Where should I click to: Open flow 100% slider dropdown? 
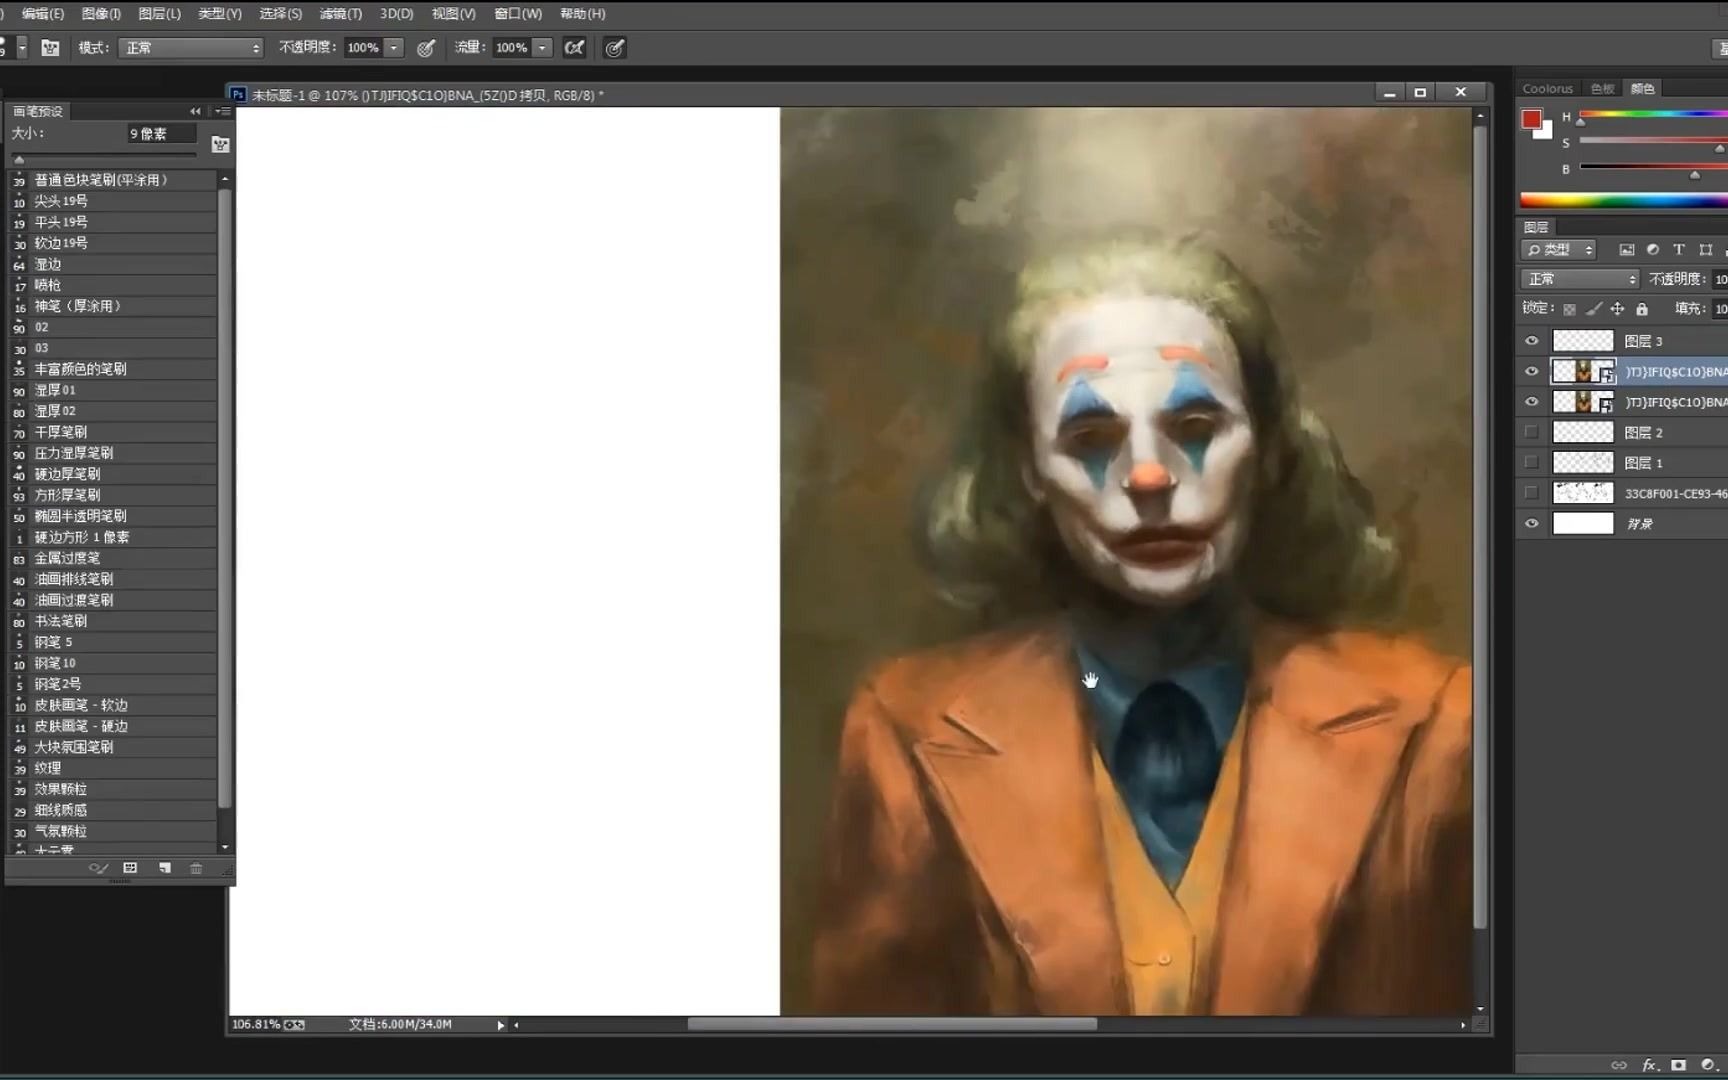tap(542, 47)
